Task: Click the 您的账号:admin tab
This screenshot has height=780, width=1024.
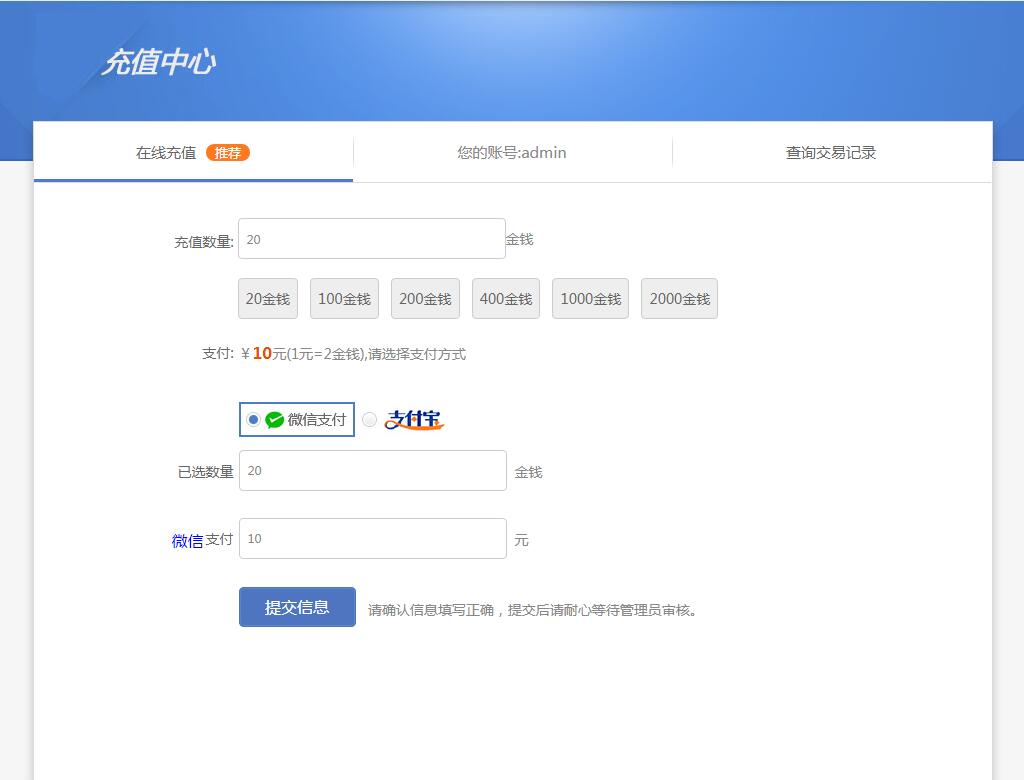Action: [511, 152]
